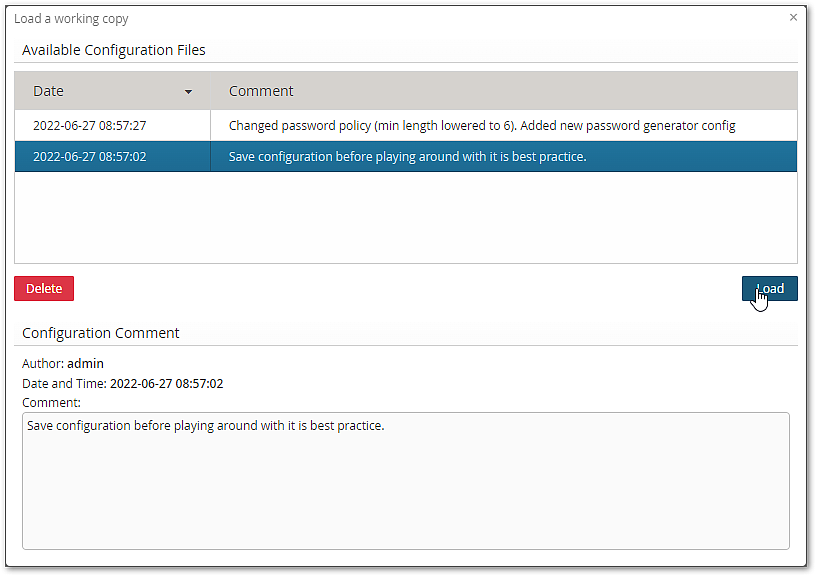Close the Load a working copy dialog

[x=793, y=17]
